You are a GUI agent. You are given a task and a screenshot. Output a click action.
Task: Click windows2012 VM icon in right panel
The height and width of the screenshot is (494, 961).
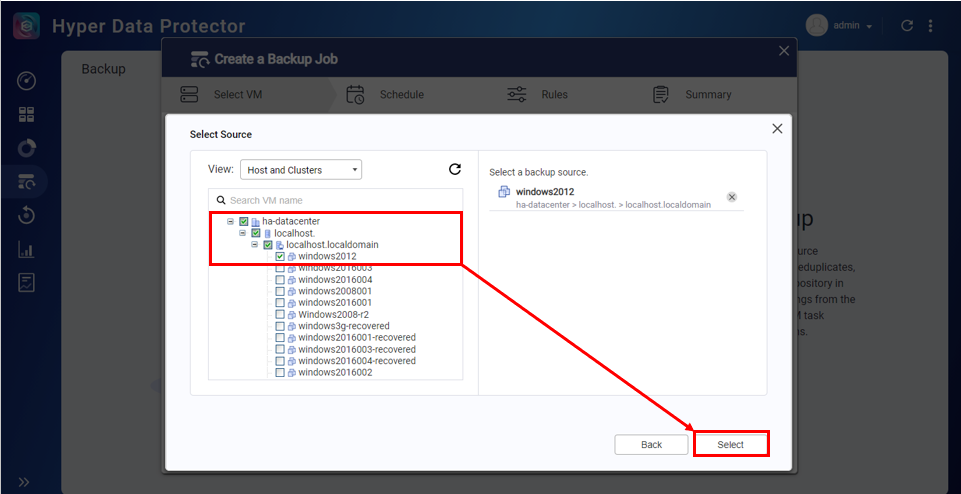[504, 192]
